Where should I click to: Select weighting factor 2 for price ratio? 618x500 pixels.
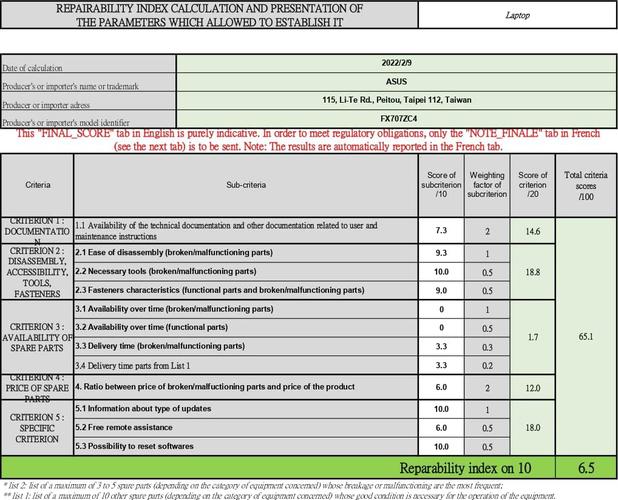click(x=487, y=388)
